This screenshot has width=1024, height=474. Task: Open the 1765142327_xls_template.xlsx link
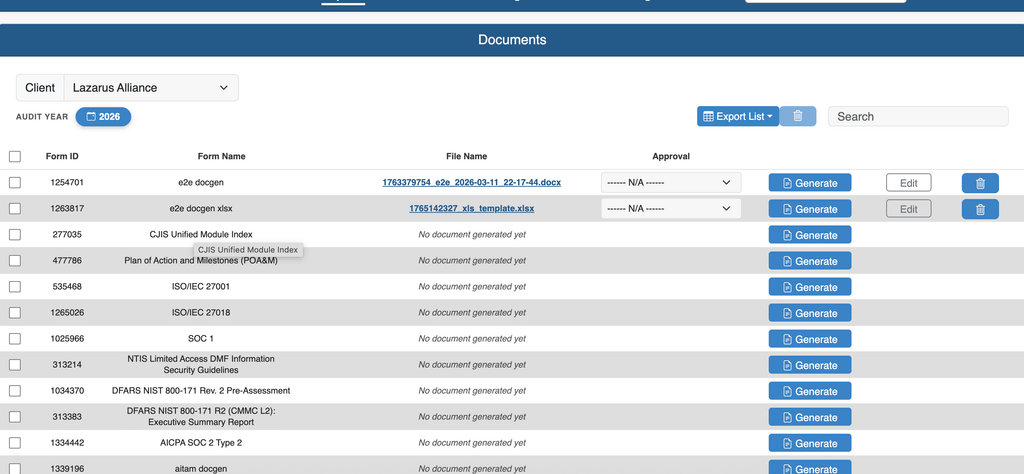[472, 209]
